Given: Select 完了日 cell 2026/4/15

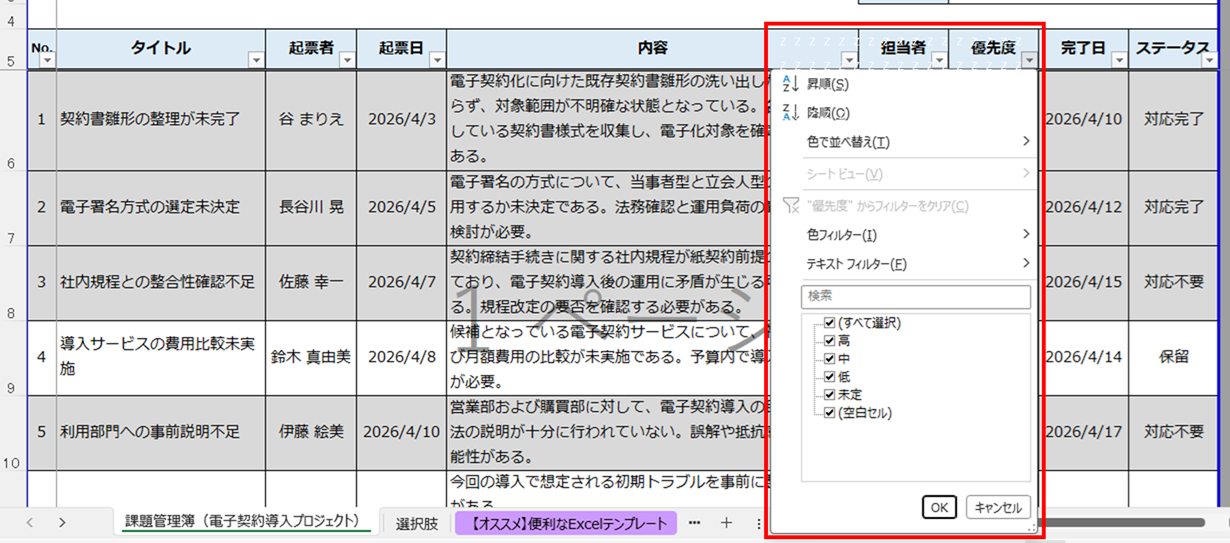Looking at the screenshot, I should 1083,283.
